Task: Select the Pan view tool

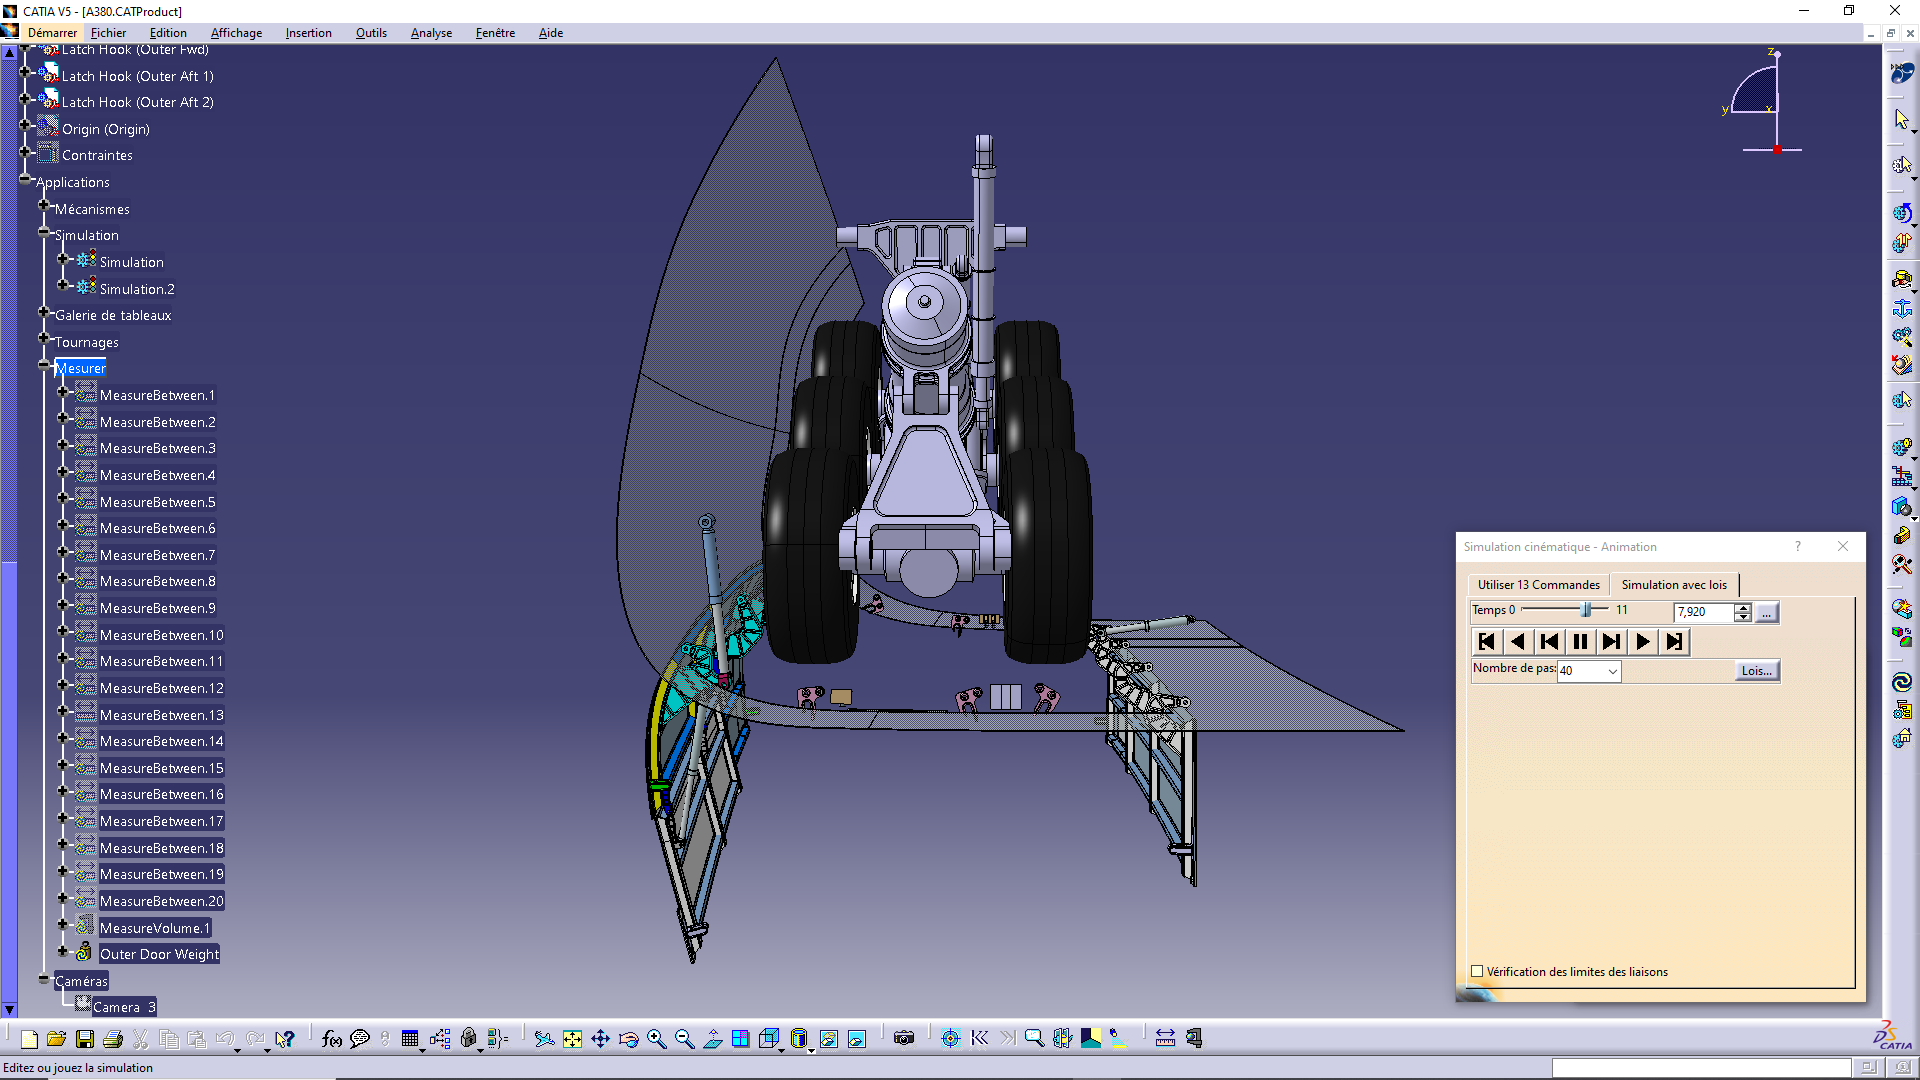Action: pyautogui.click(x=600, y=1039)
